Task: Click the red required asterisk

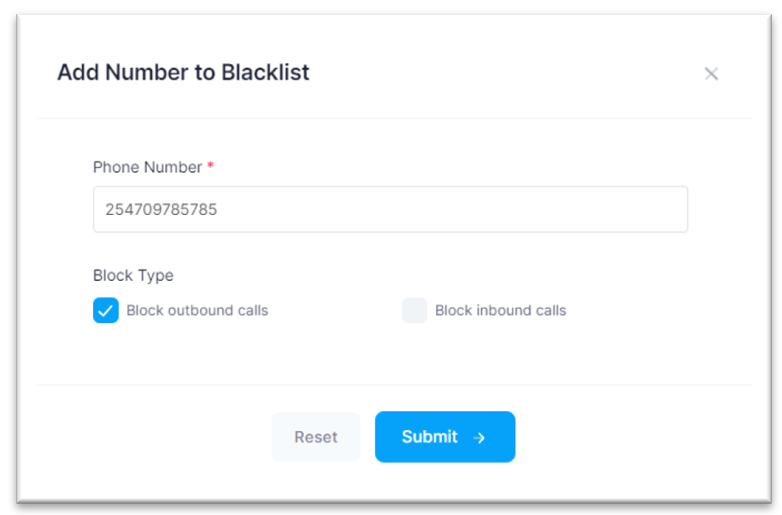Action: click(210, 165)
